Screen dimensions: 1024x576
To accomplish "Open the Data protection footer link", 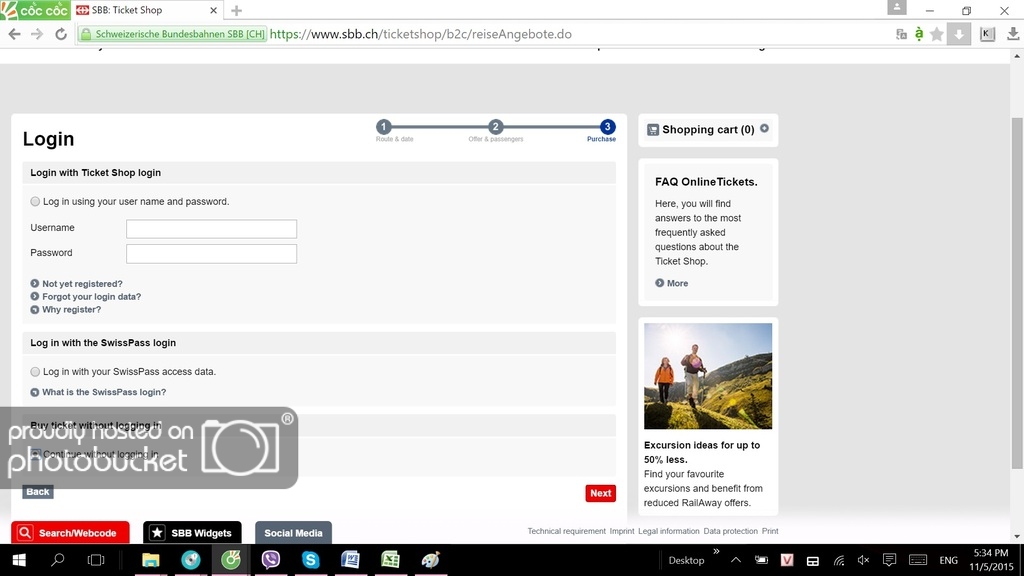I will [730, 531].
